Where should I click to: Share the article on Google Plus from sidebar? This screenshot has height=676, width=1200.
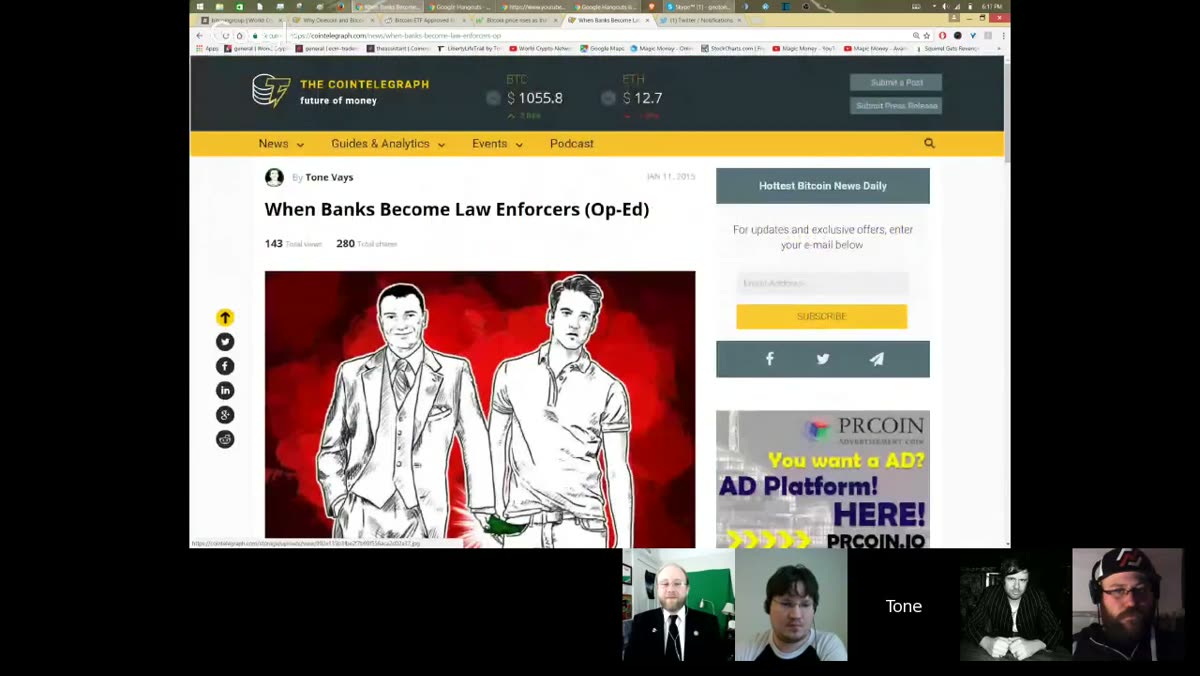[225, 415]
